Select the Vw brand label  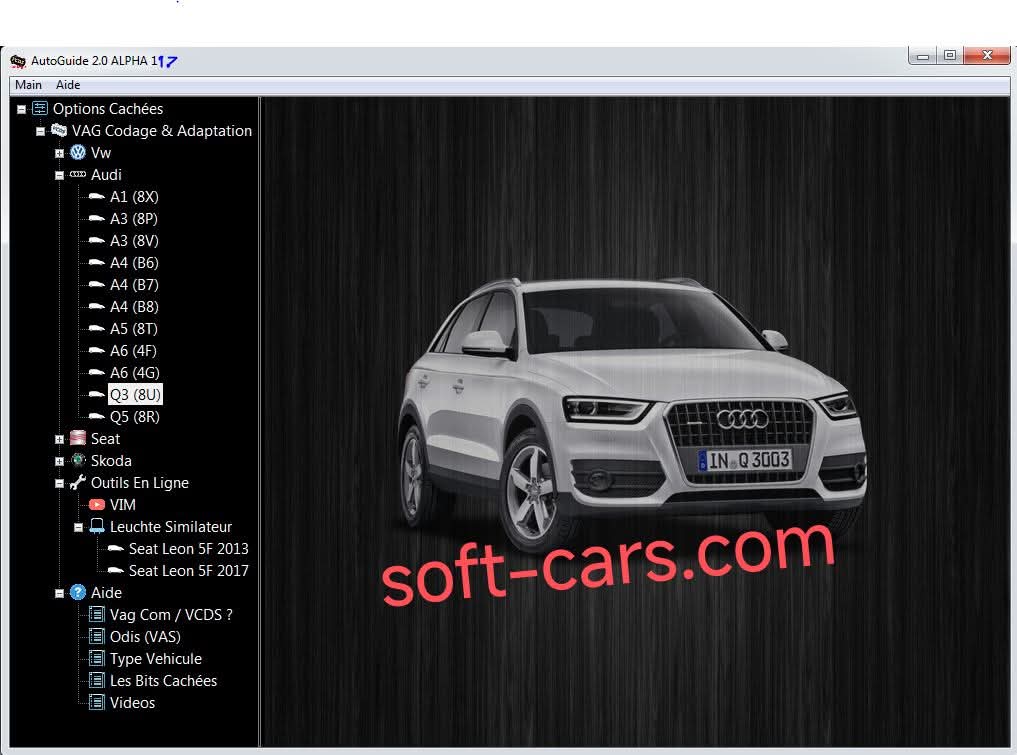[x=101, y=153]
